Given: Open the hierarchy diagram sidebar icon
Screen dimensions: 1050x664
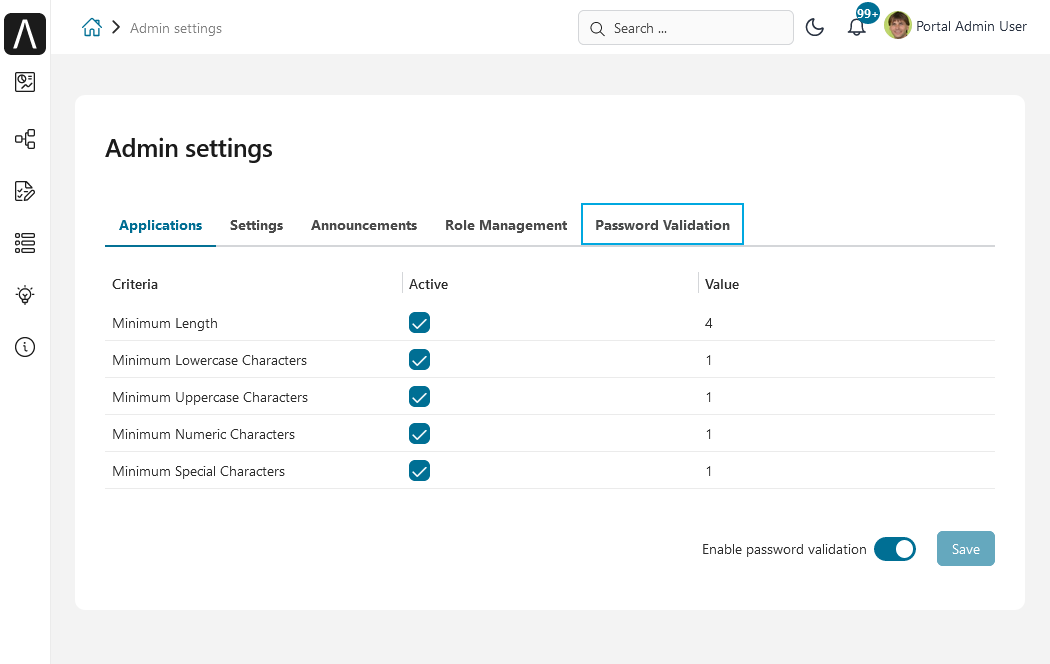Looking at the screenshot, I should 25,139.
